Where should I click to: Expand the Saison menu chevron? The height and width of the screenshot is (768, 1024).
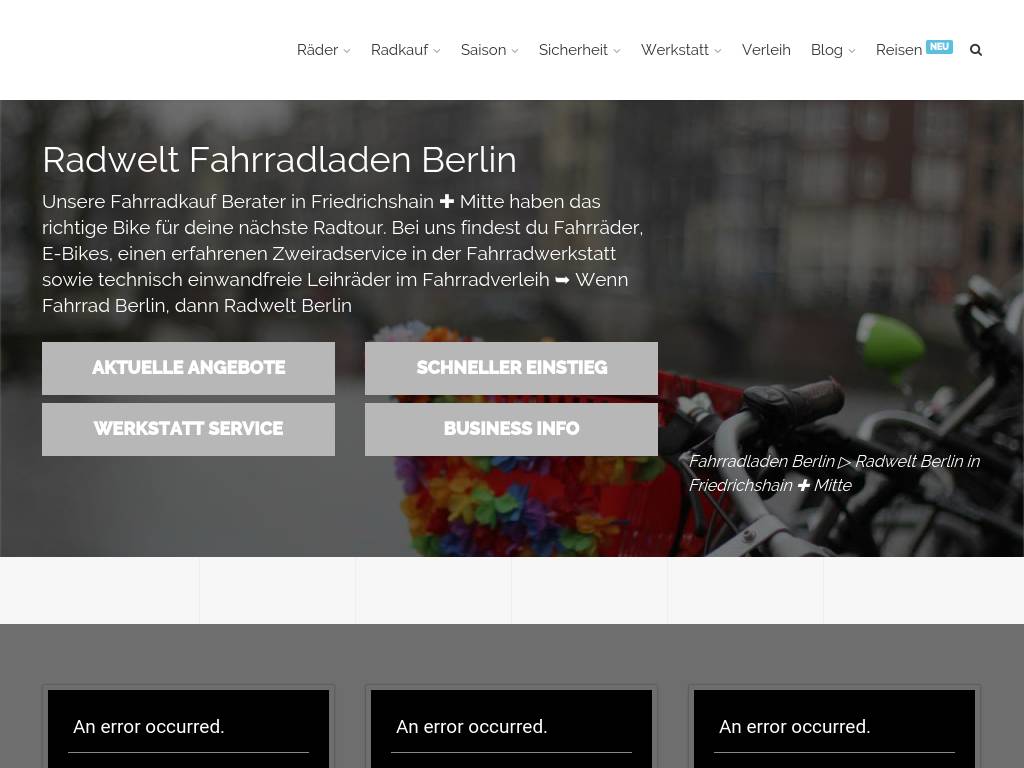pos(515,51)
